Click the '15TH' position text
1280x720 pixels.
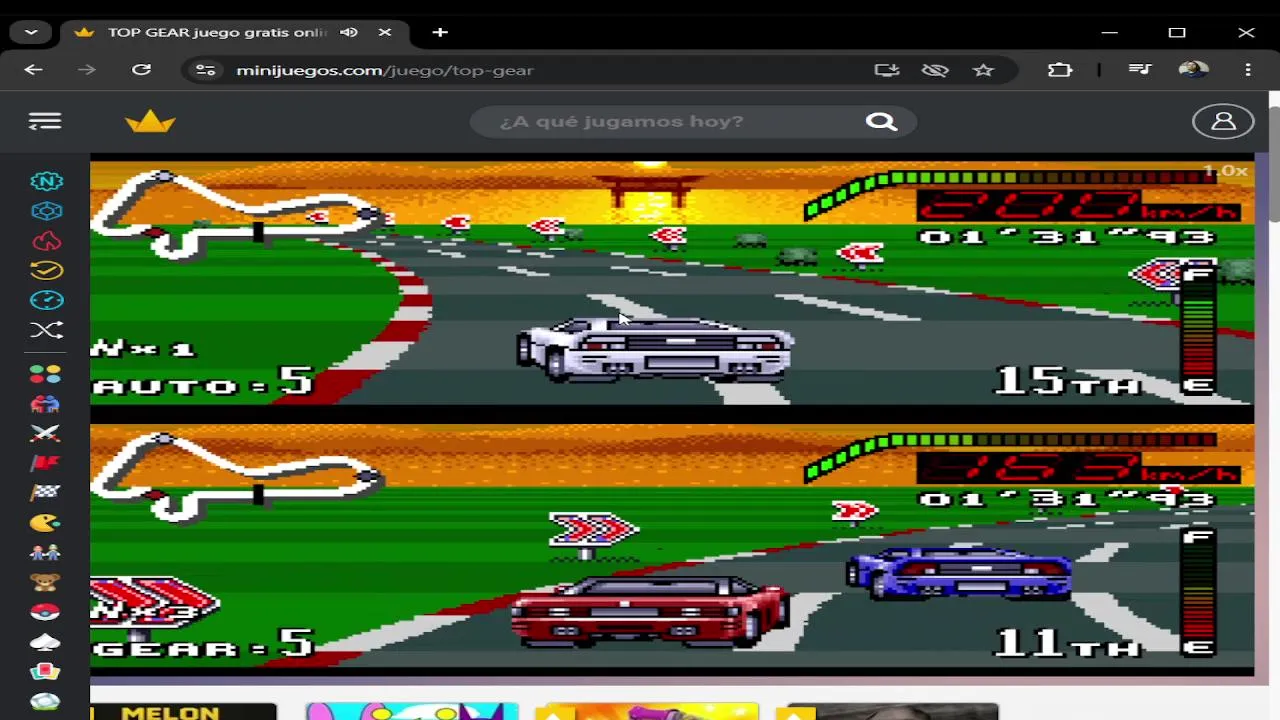click(1067, 380)
